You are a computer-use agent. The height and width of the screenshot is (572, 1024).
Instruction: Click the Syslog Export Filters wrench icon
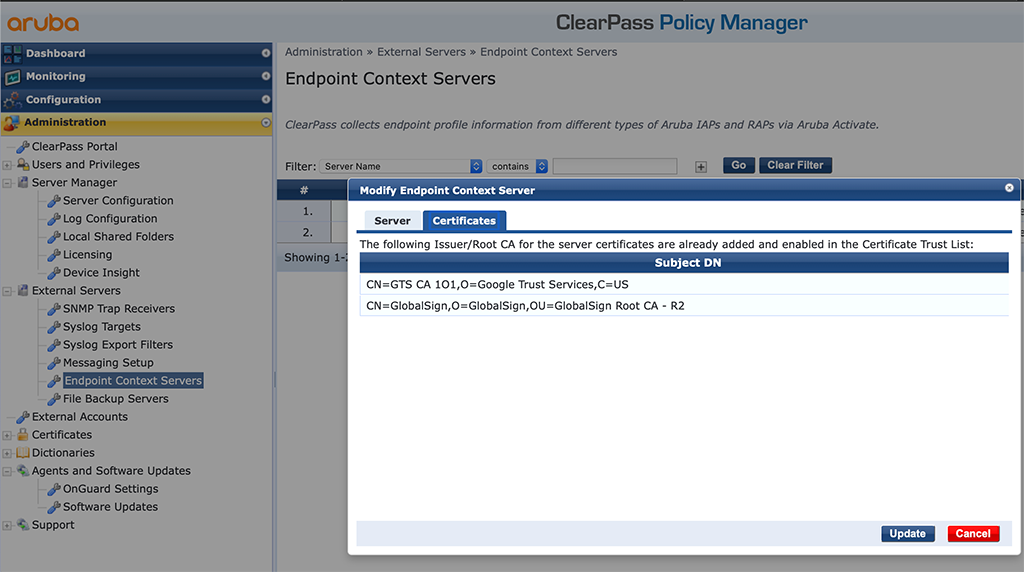point(54,345)
